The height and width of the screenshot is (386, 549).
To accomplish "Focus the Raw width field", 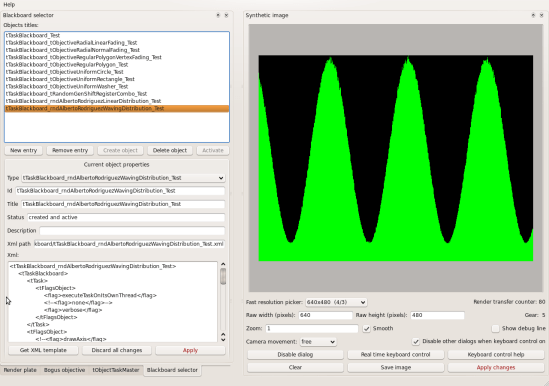I will (325, 315).
